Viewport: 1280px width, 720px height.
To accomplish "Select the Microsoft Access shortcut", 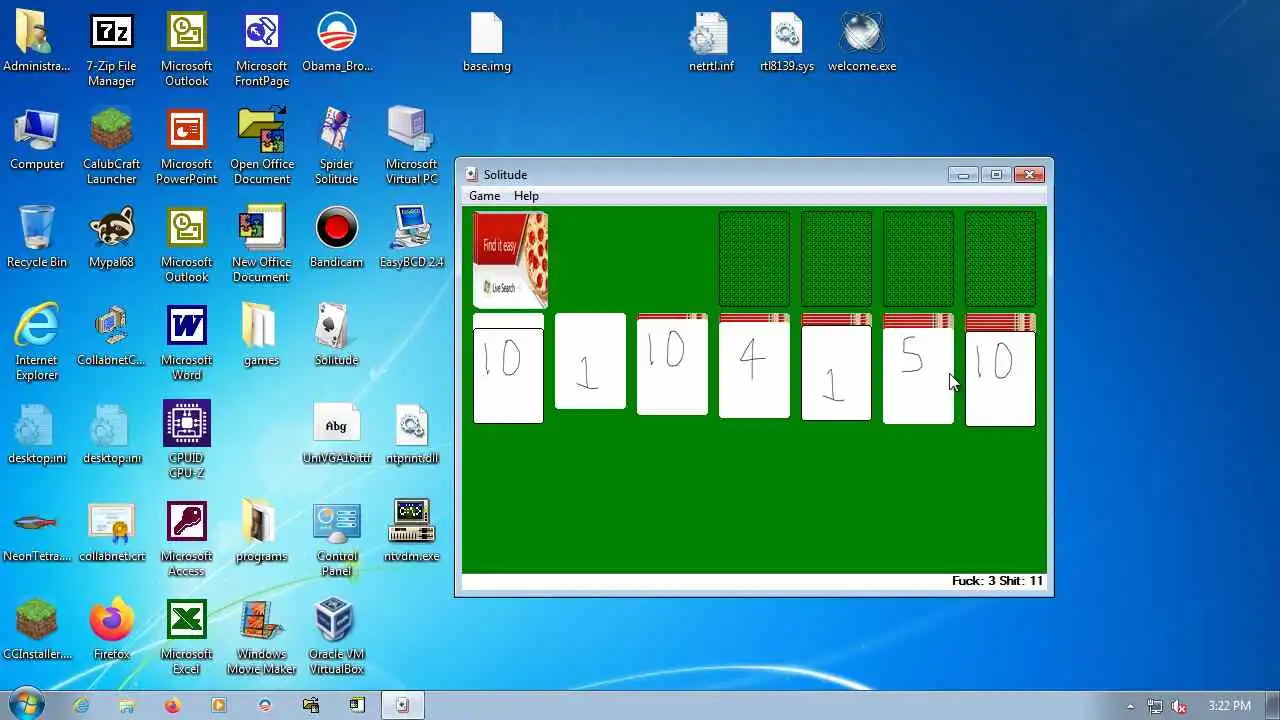I will [187, 539].
